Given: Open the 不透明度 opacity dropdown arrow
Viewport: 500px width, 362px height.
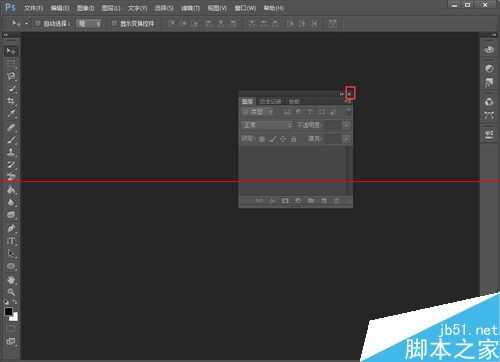Looking at the screenshot, I should [346, 125].
